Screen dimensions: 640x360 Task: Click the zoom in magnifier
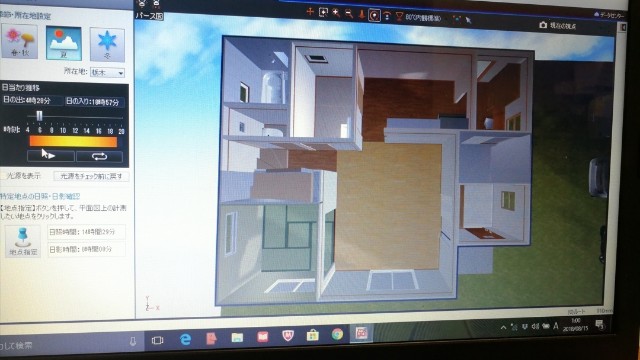click(336, 13)
